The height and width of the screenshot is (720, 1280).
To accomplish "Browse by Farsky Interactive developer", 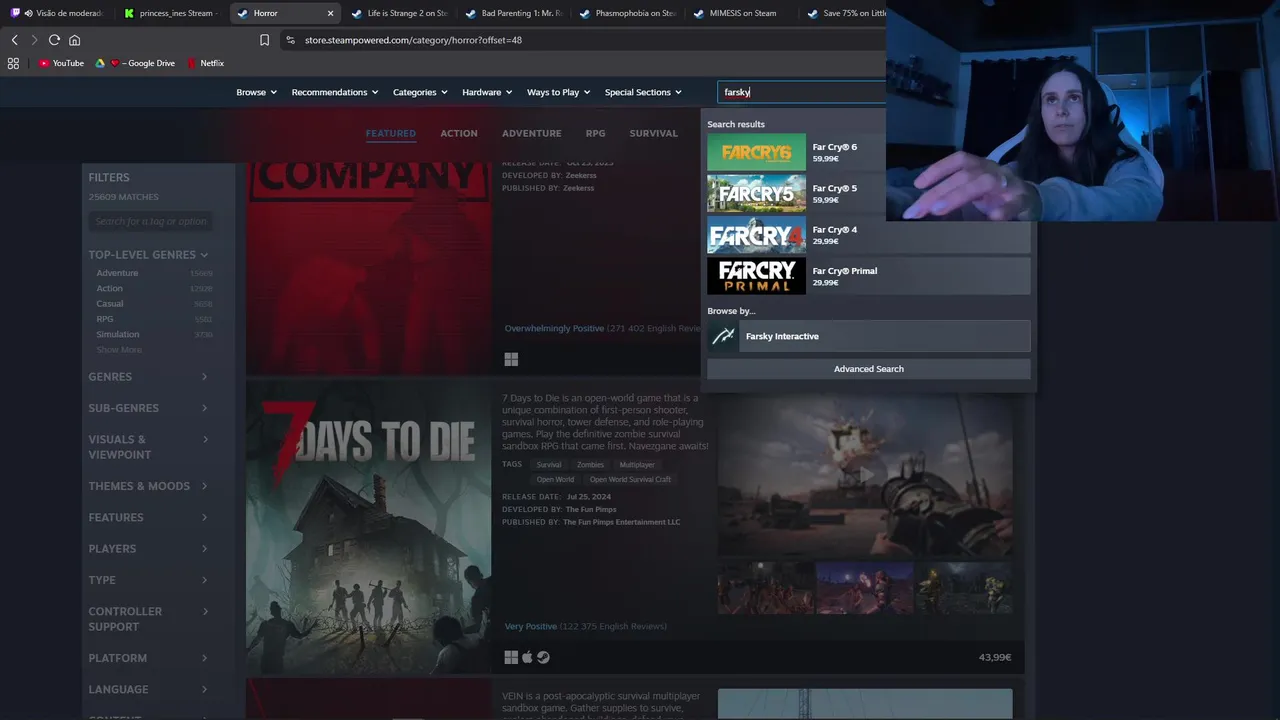I will coord(868,336).
